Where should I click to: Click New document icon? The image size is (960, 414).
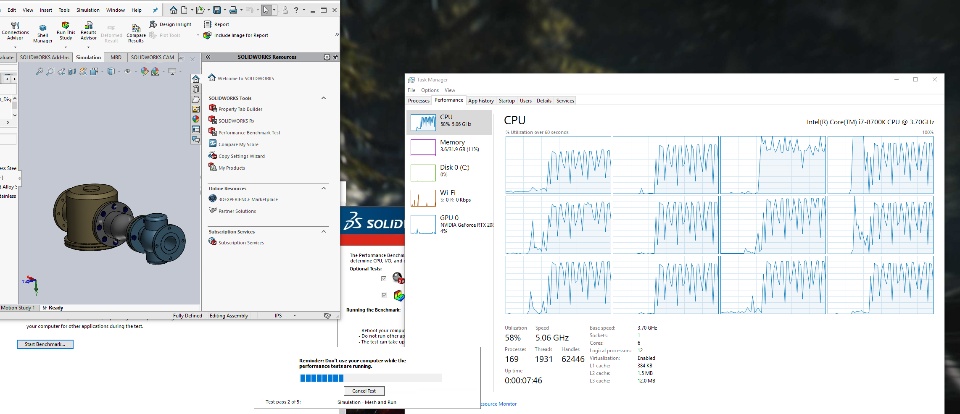184,10
